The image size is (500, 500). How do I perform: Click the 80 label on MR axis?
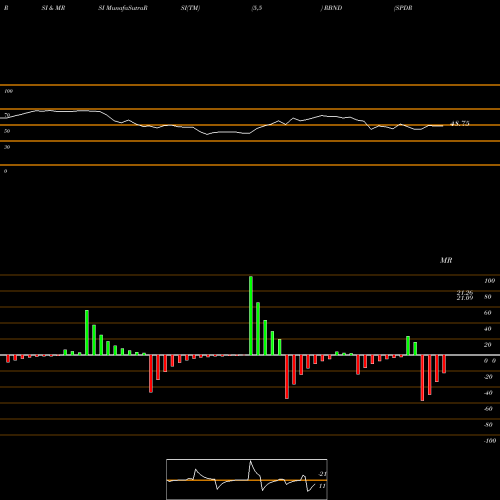pos(488,297)
